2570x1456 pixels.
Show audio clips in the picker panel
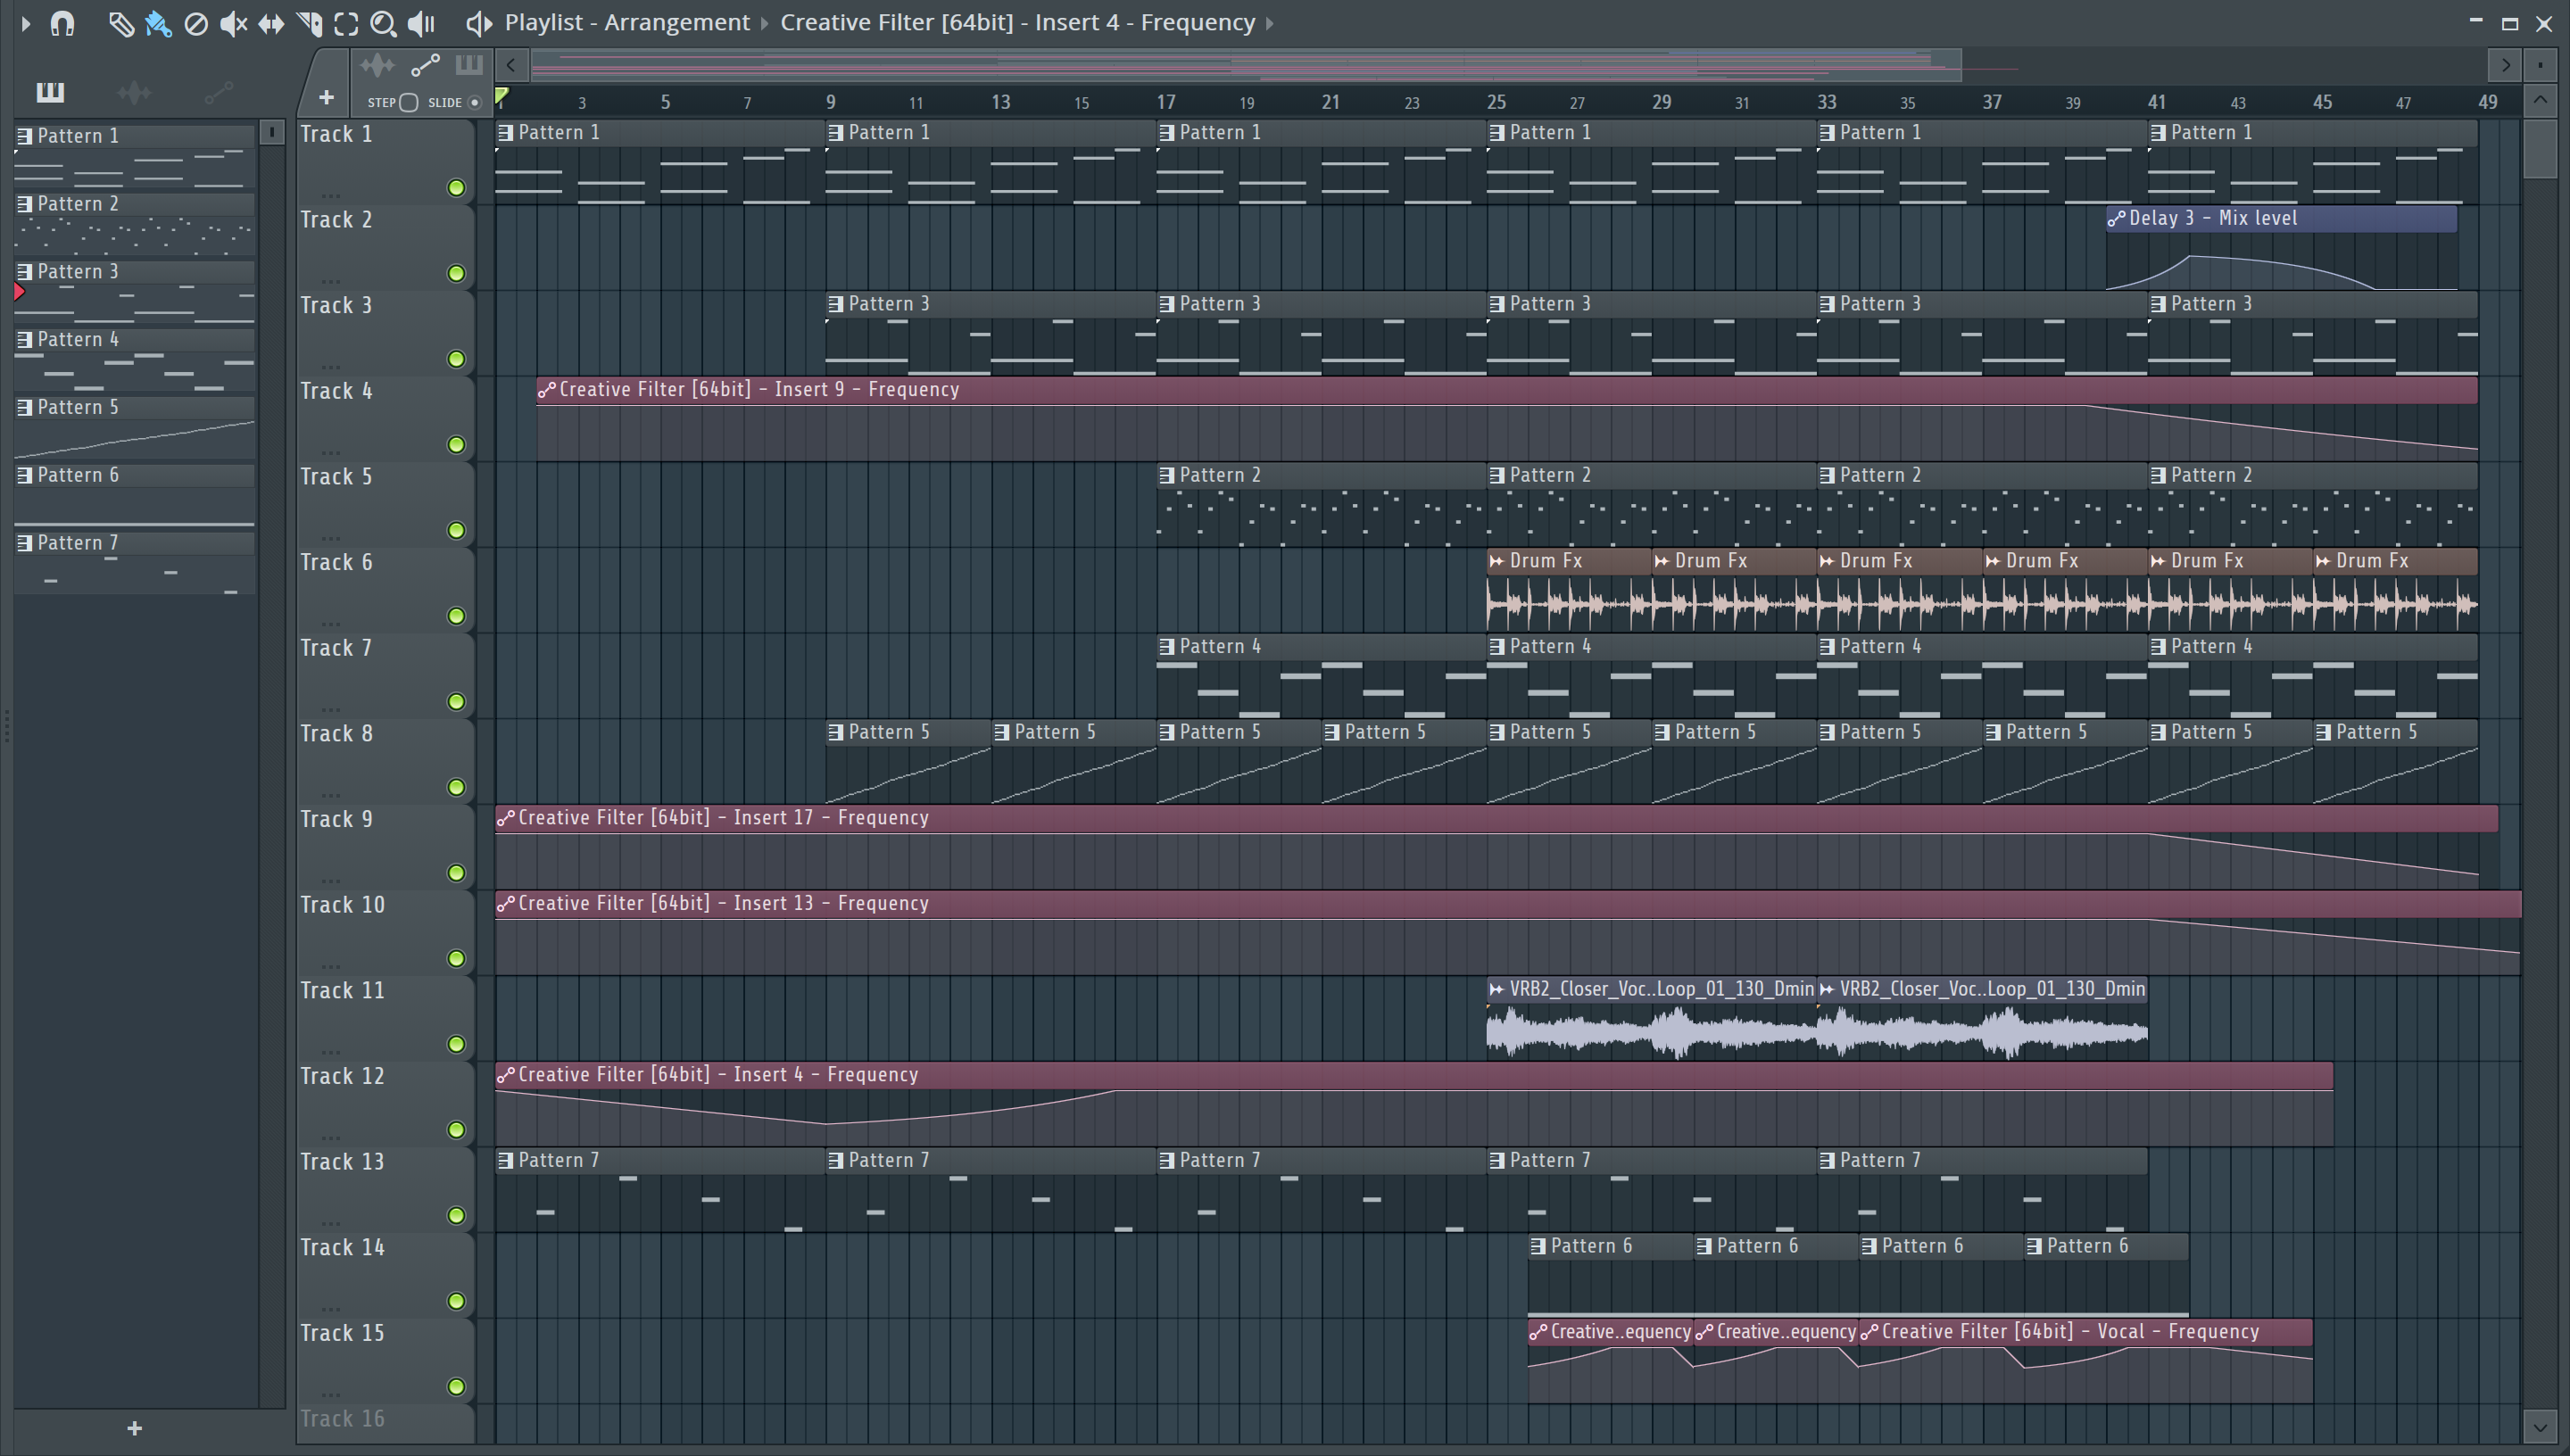click(134, 92)
